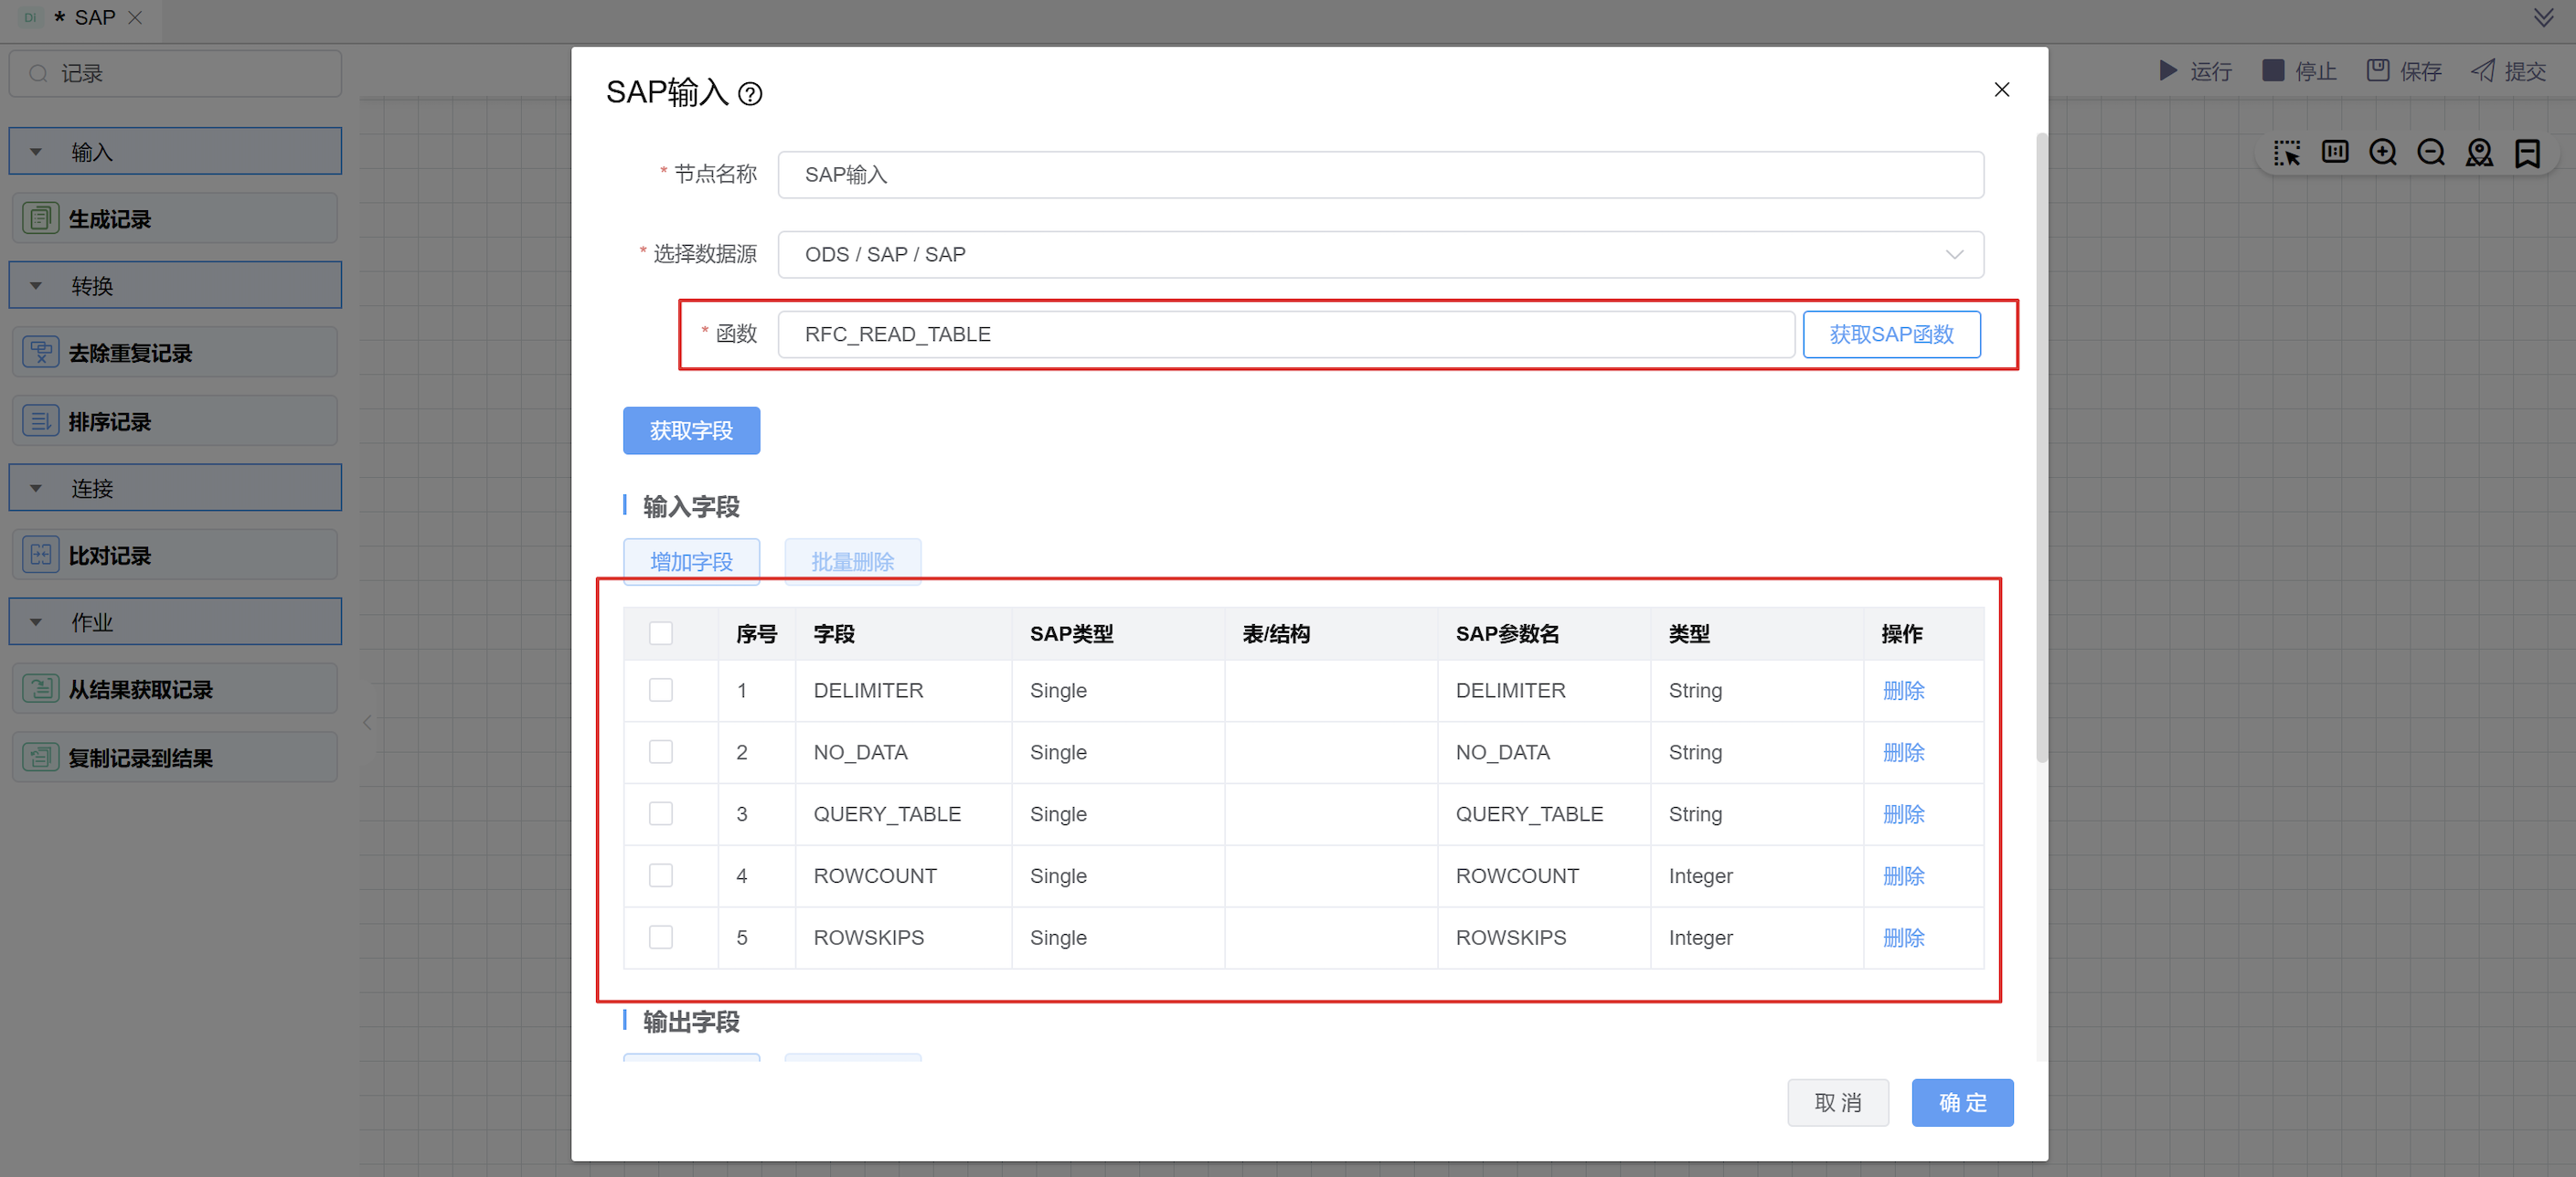Click the zoom-out magnifier icon in canvas toolbar
Viewport: 2576px width, 1177px height.
click(2430, 152)
